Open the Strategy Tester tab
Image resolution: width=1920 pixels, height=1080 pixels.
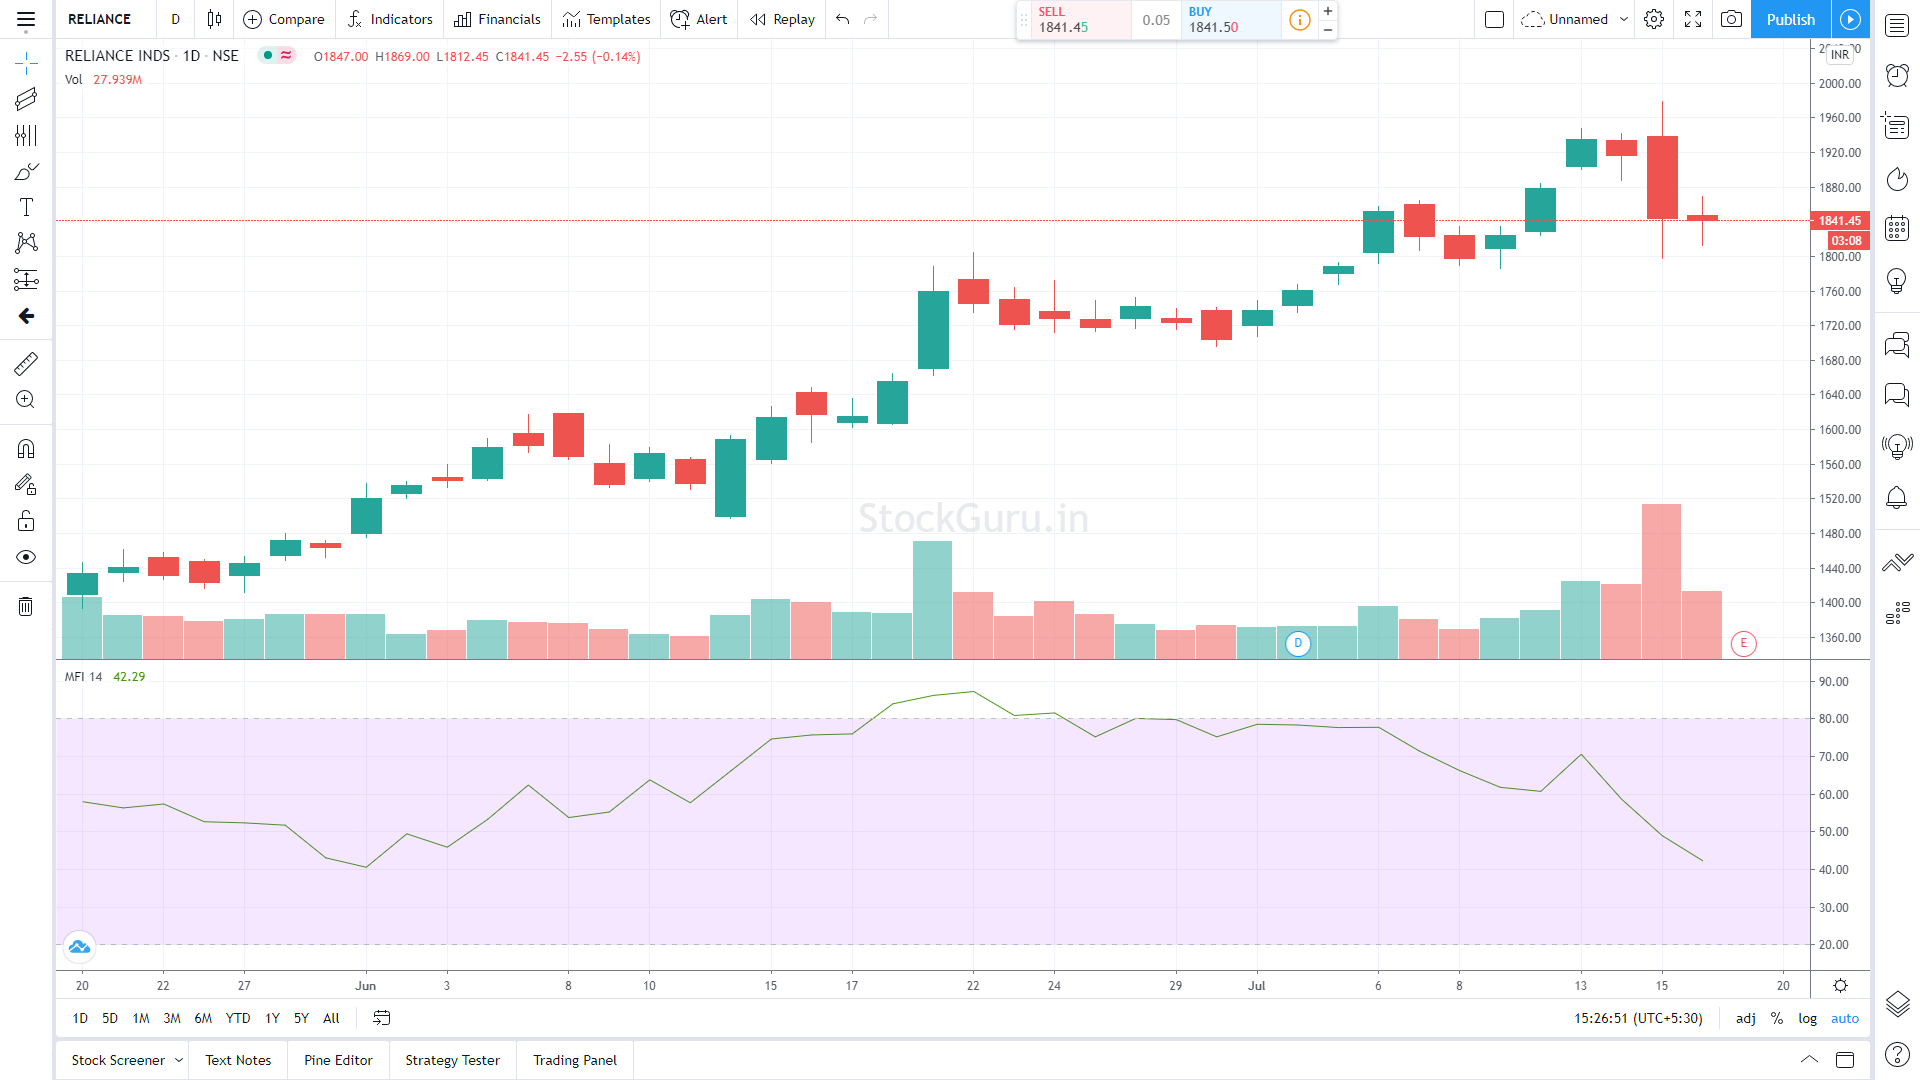coord(452,1060)
